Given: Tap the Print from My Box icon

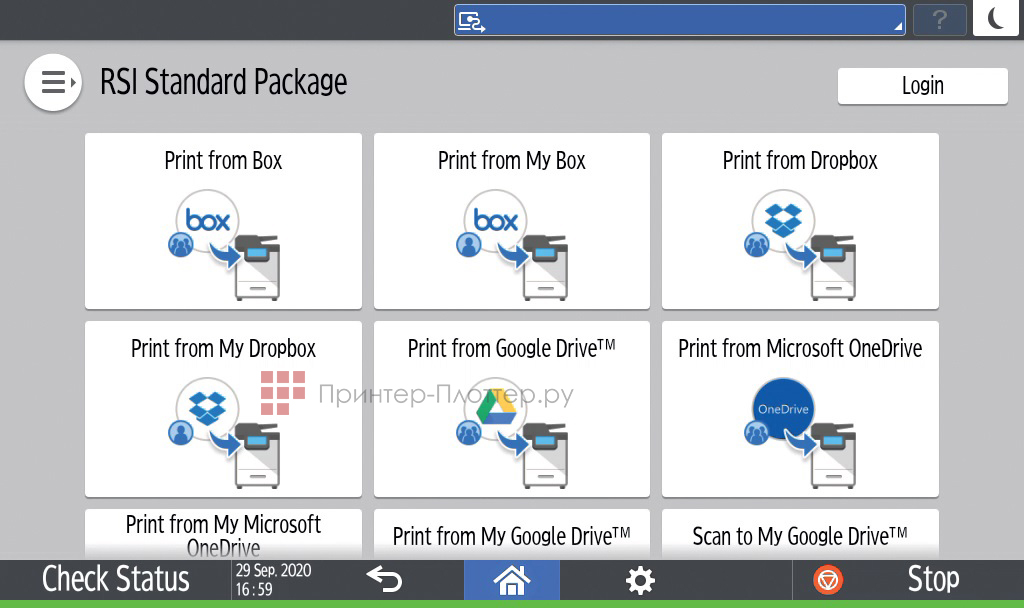Looking at the screenshot, I should pyautogui.click(x=511, y=242).
